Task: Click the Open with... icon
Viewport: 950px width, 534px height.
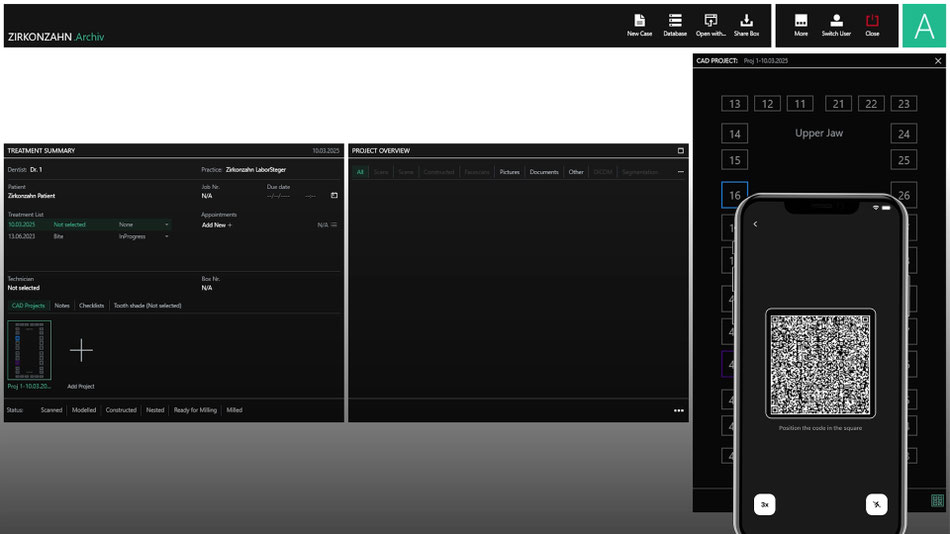Action: click(710, 24)
